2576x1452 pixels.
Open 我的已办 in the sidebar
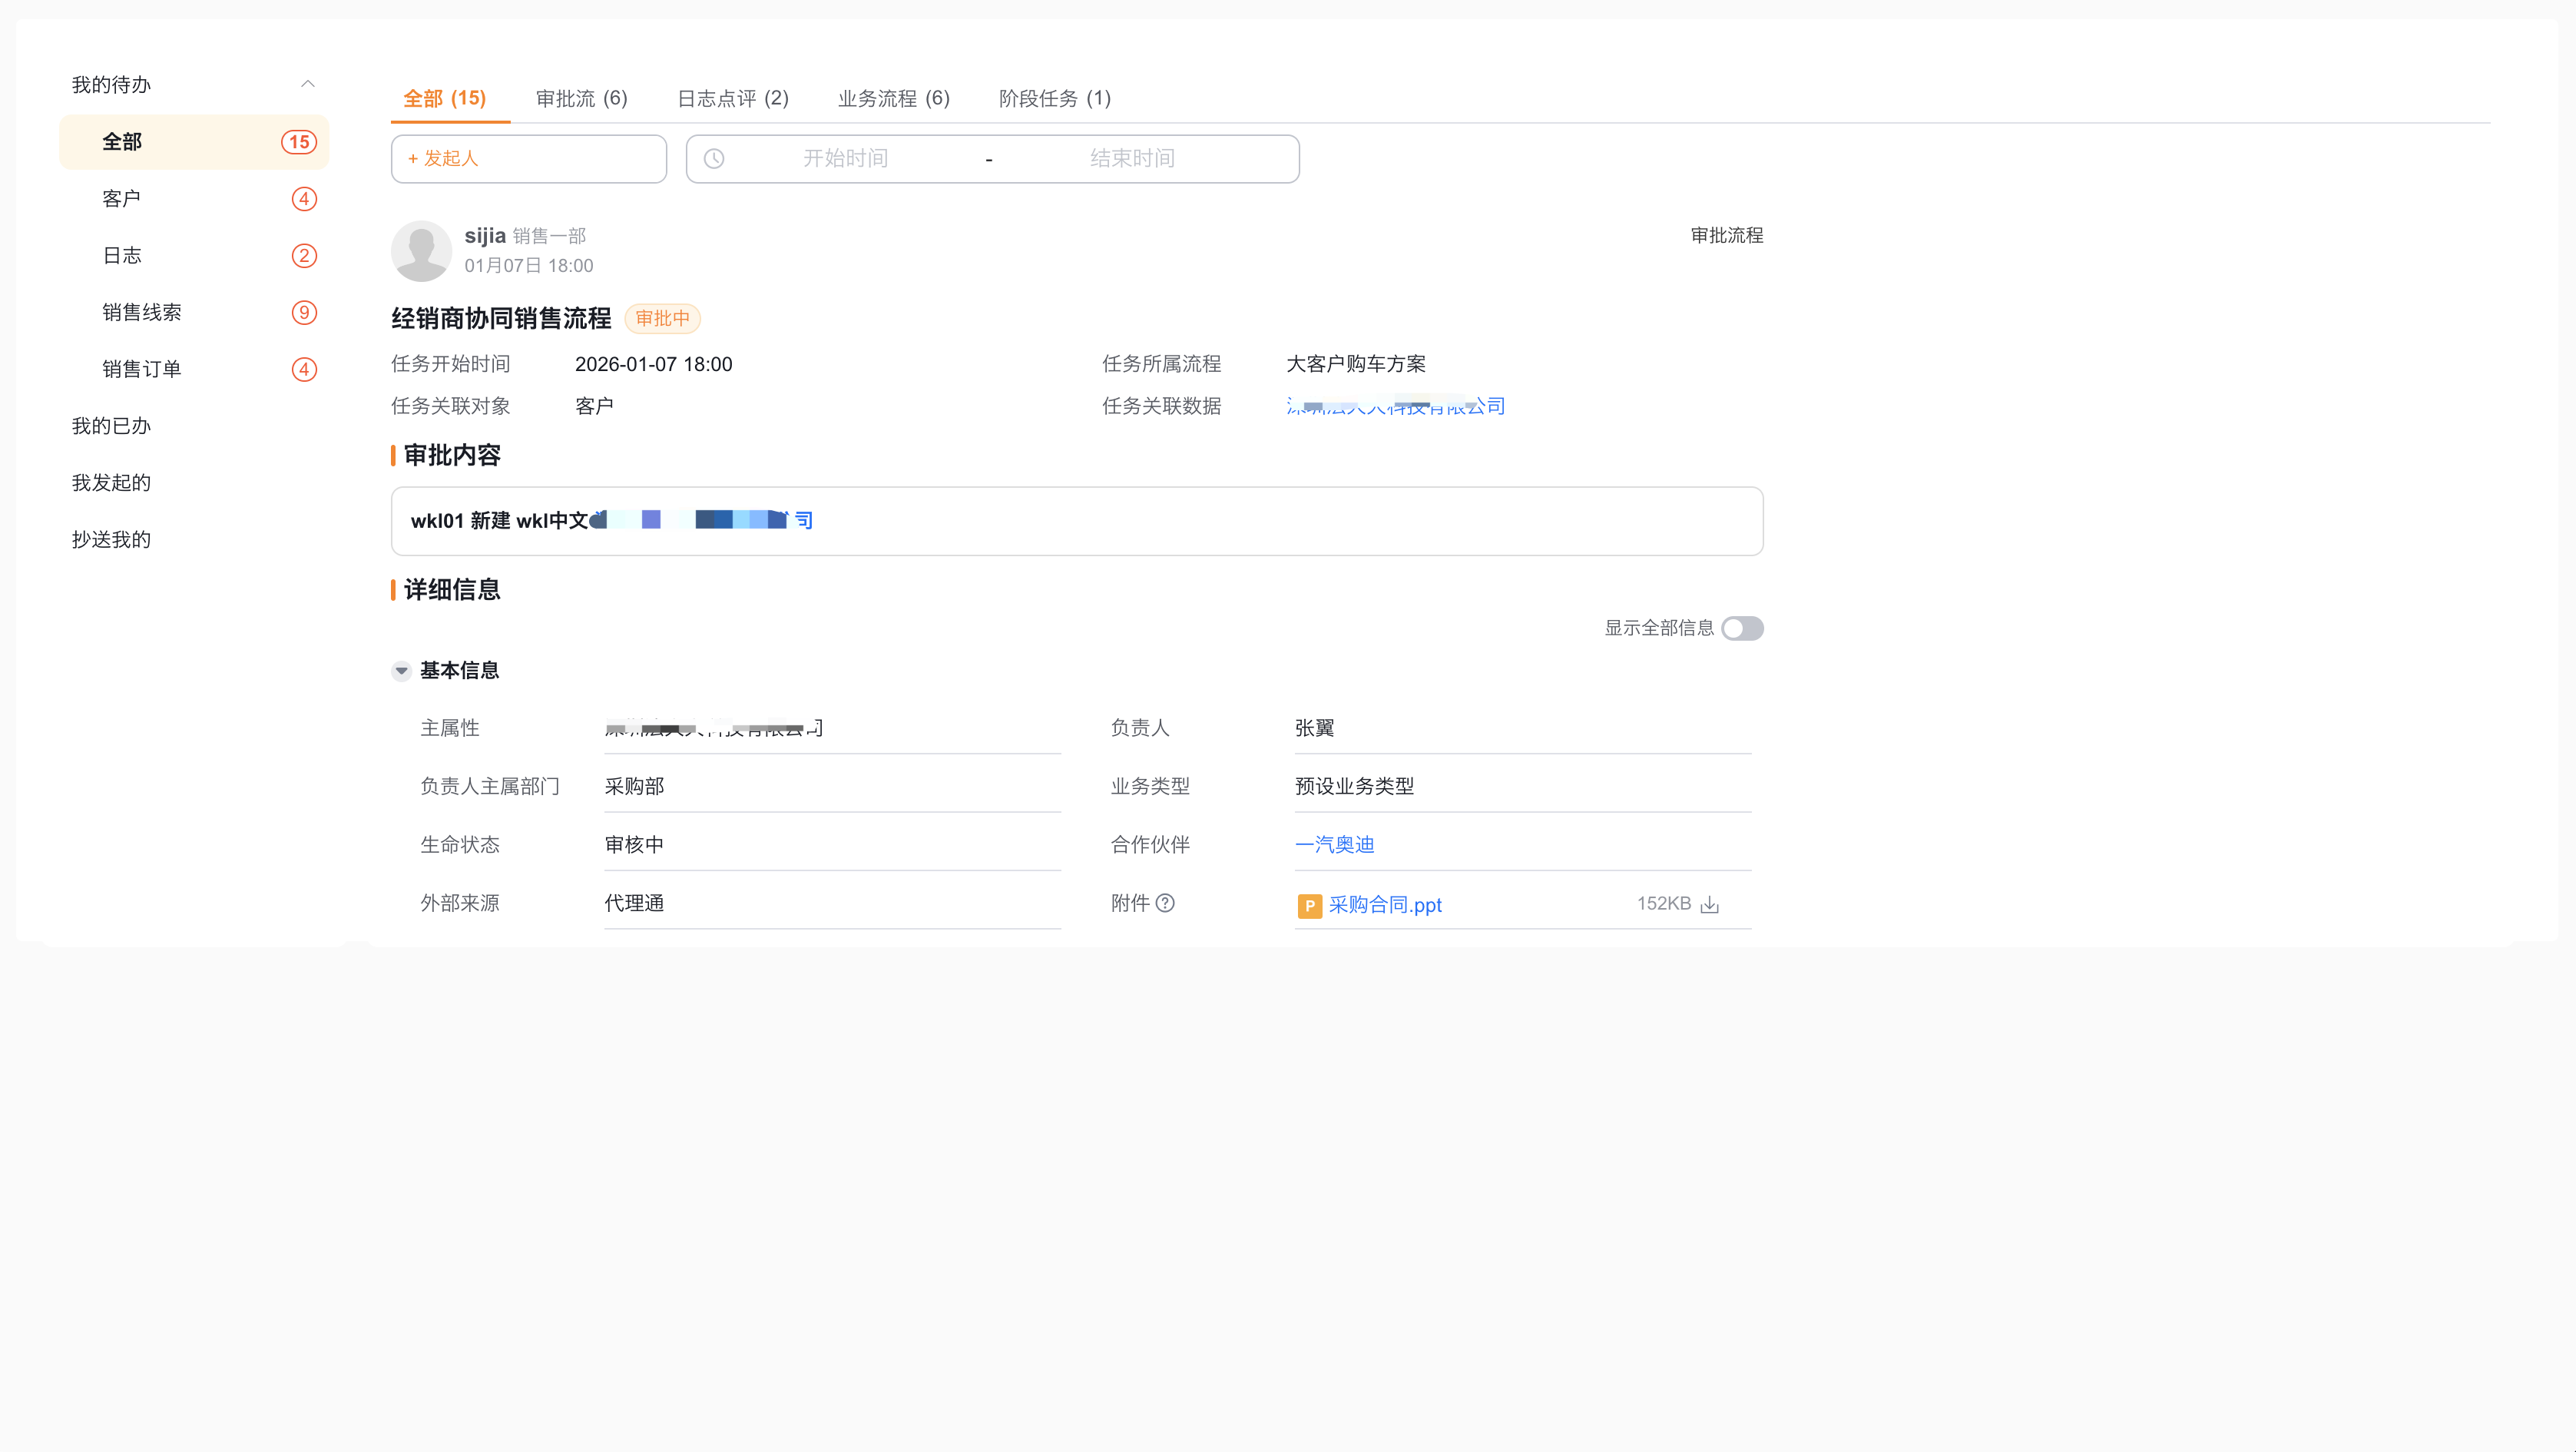[111, 426]
